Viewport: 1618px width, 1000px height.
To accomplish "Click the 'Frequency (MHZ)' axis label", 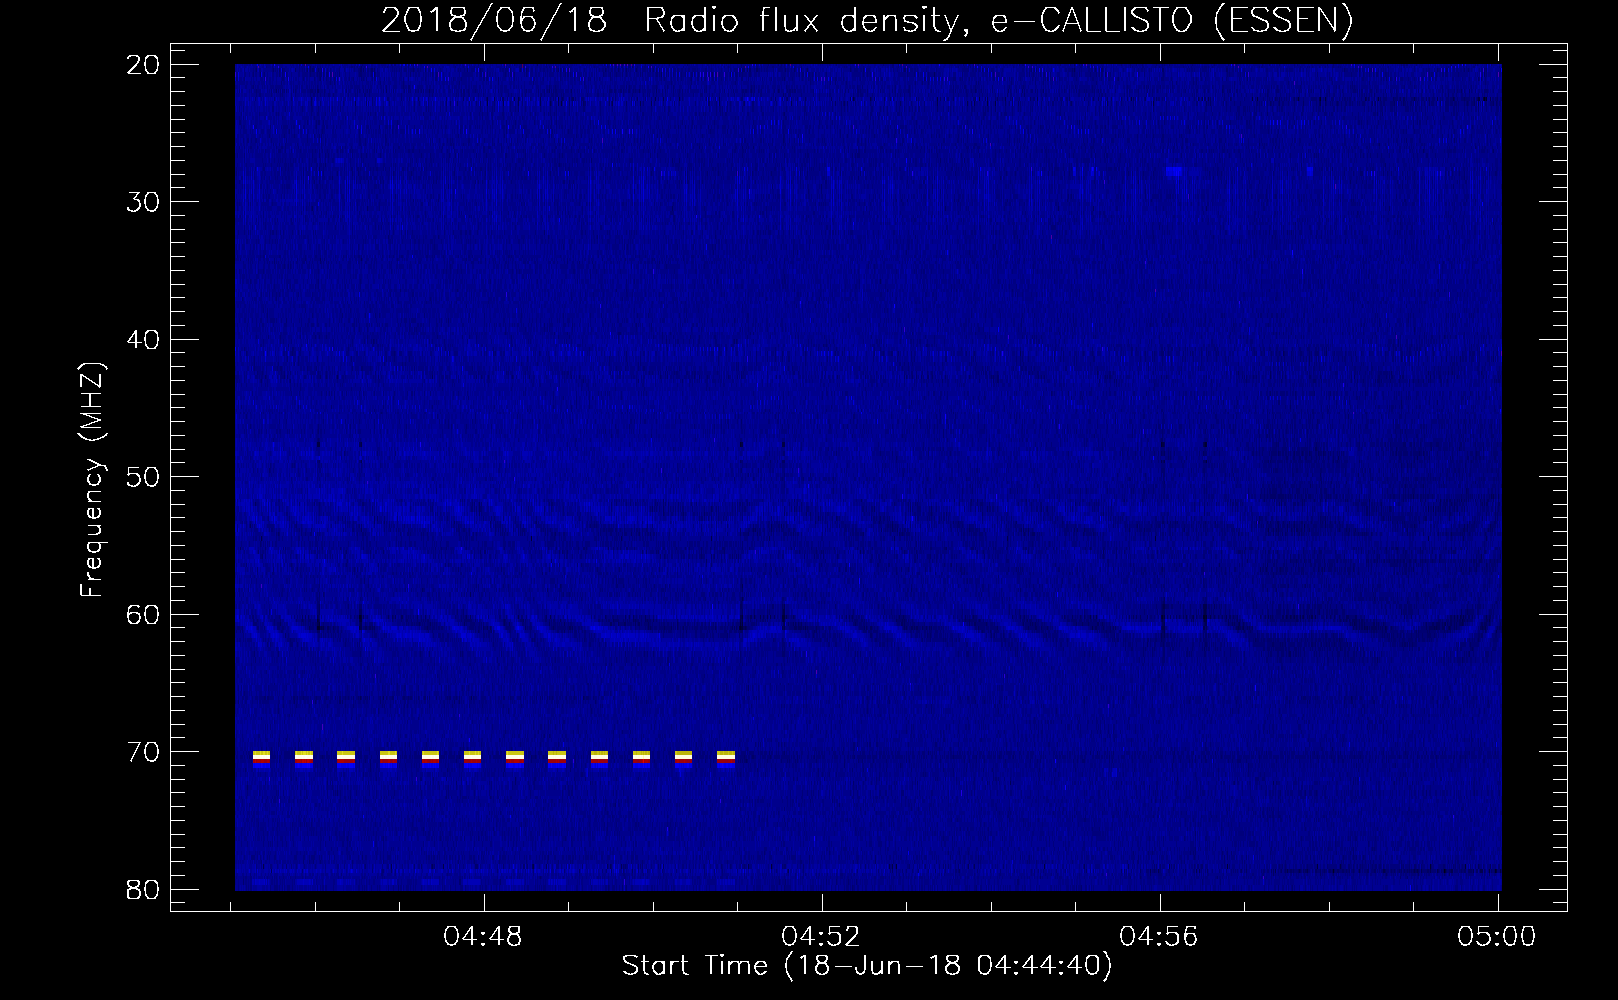I will [92, 480].
